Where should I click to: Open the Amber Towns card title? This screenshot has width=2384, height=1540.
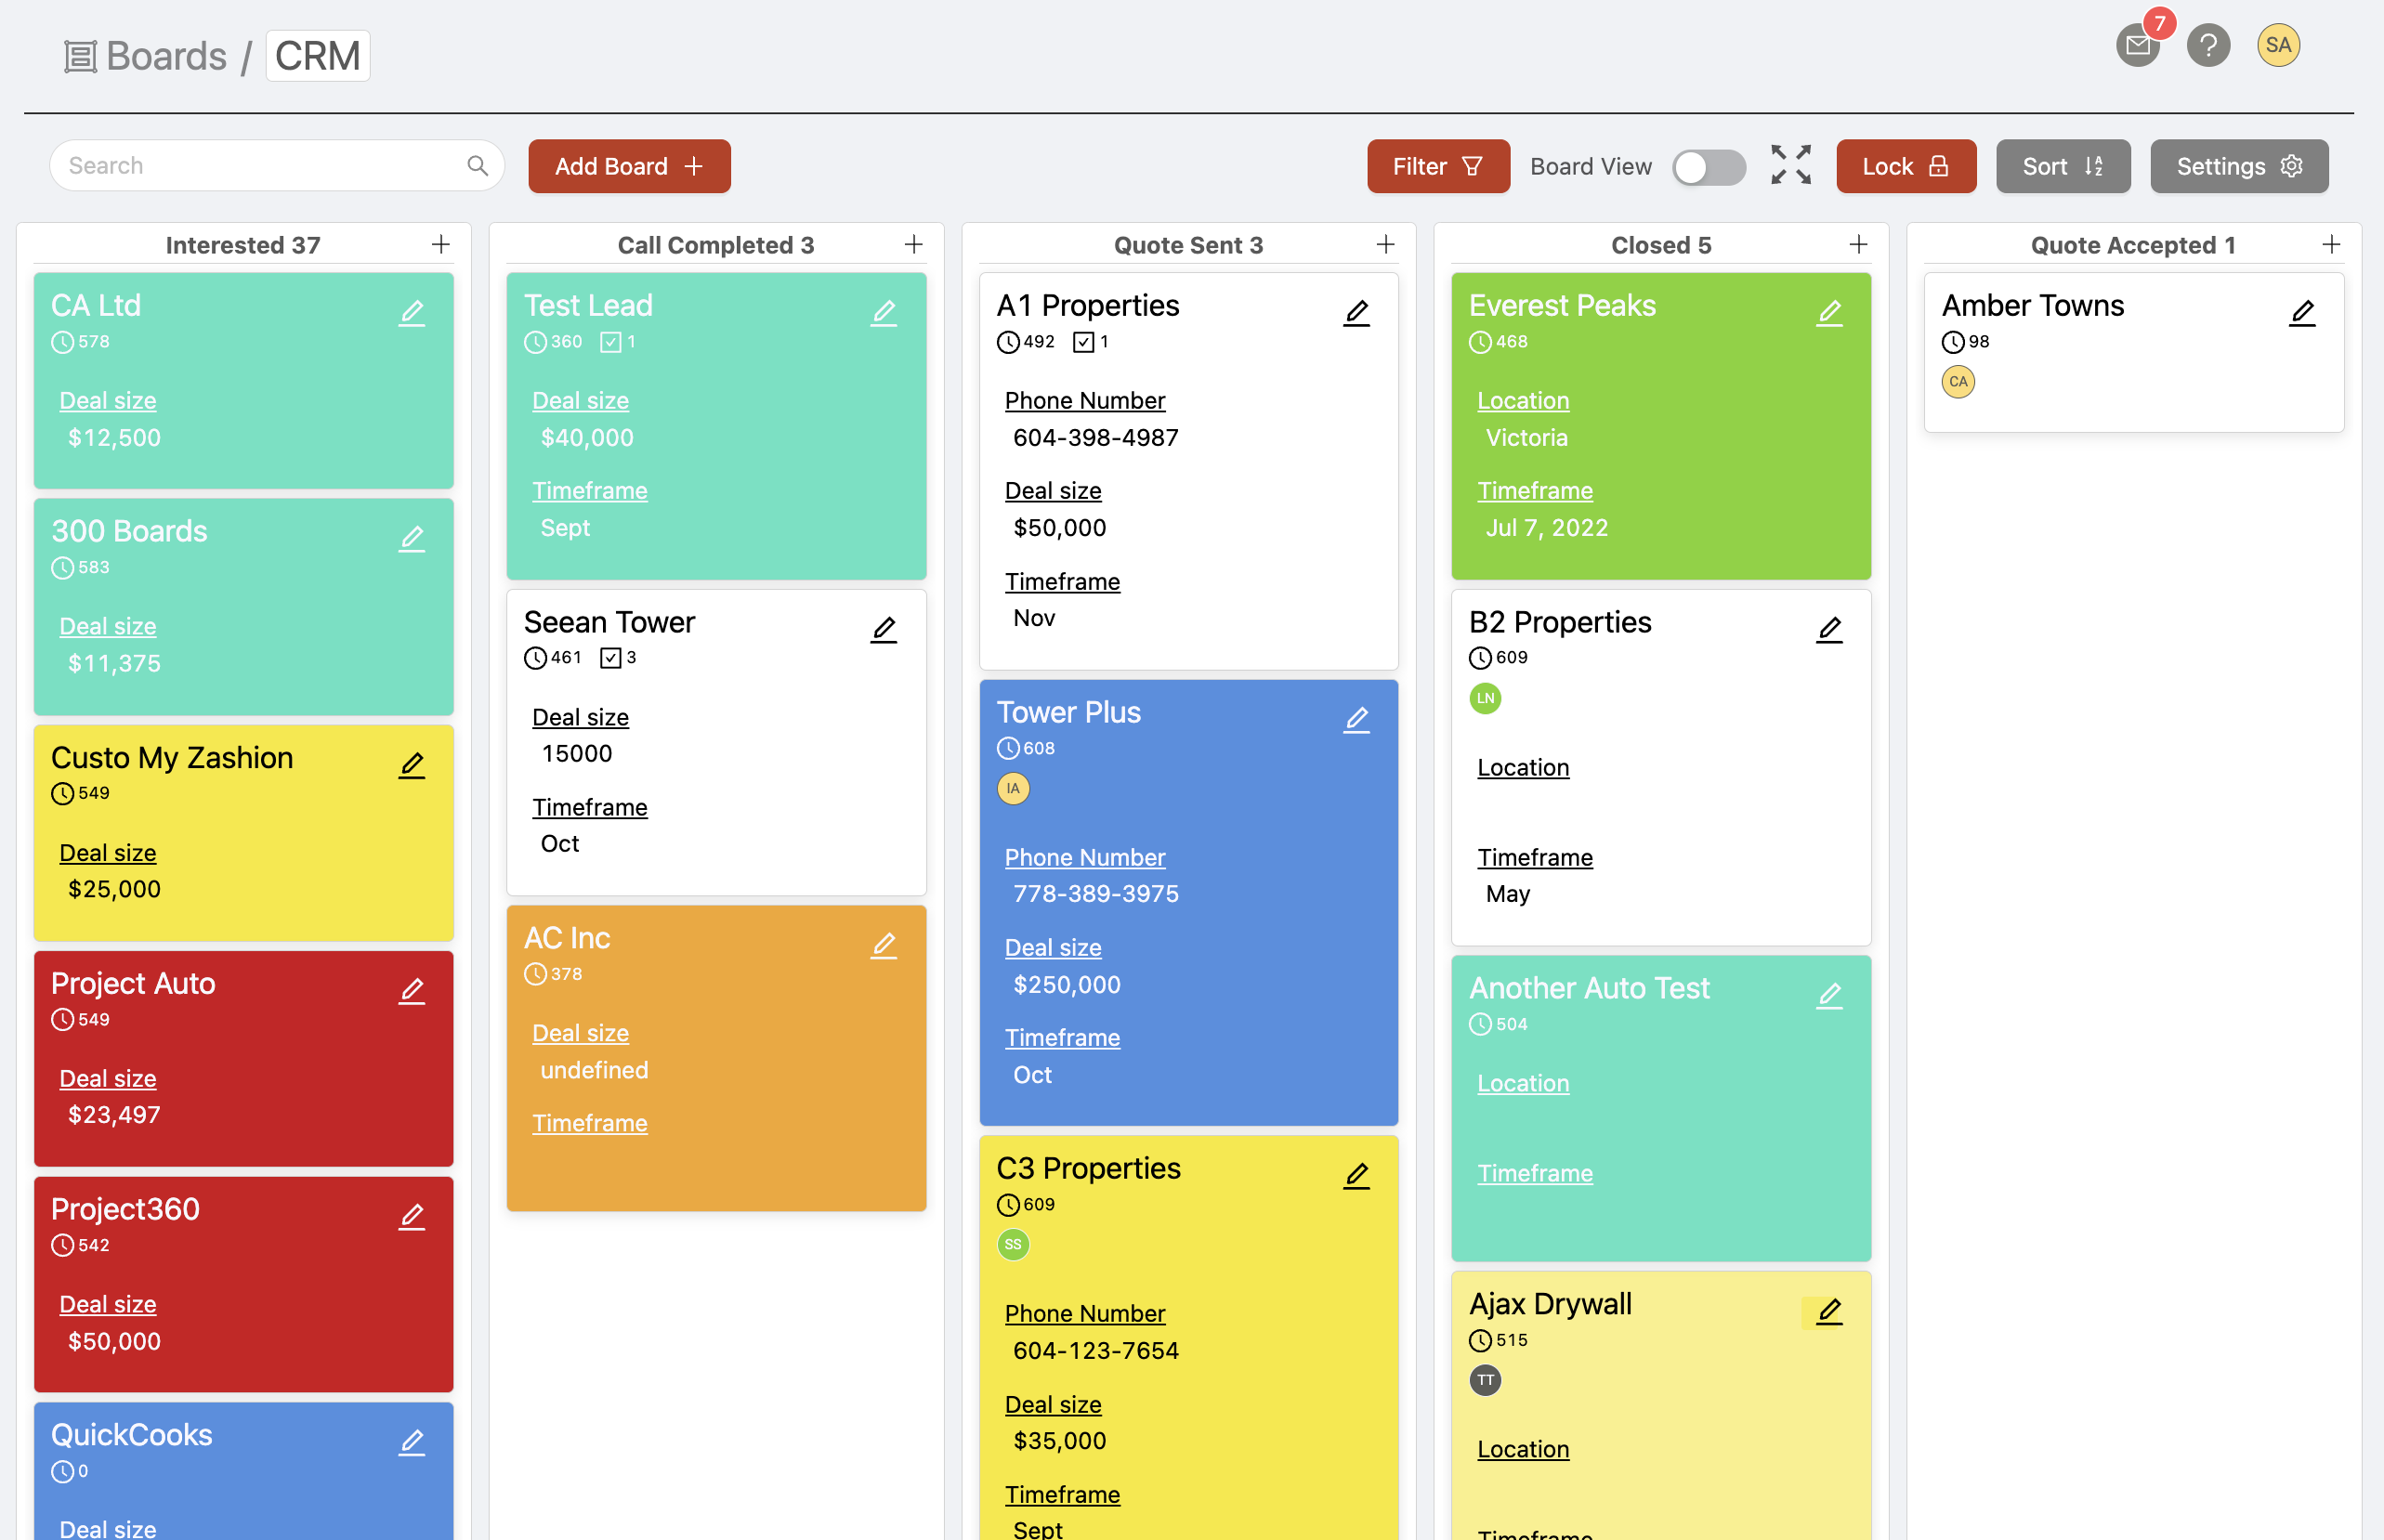[x=2033, y=306]
